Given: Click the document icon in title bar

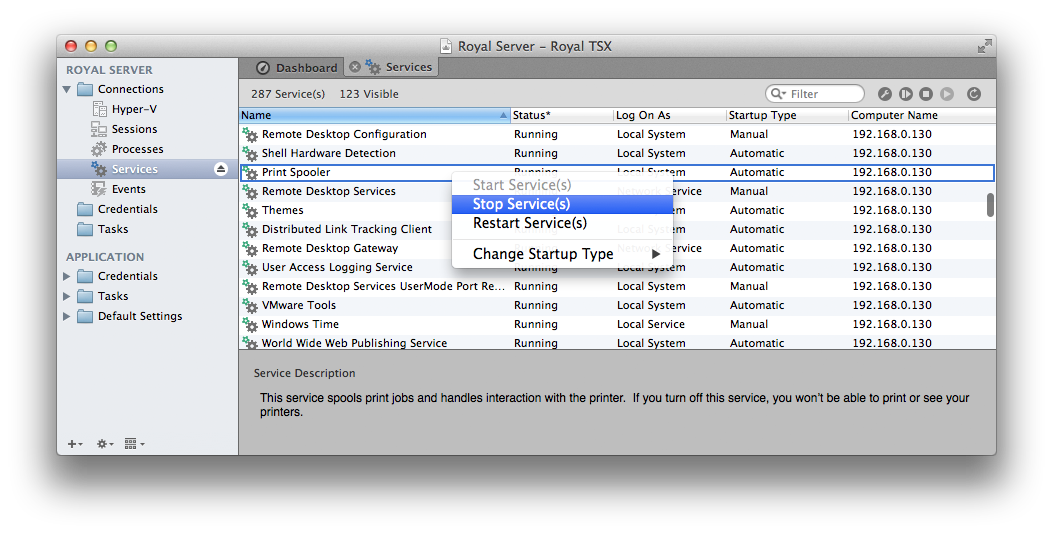Looking at the screenshot, I should tap(446, 46).
